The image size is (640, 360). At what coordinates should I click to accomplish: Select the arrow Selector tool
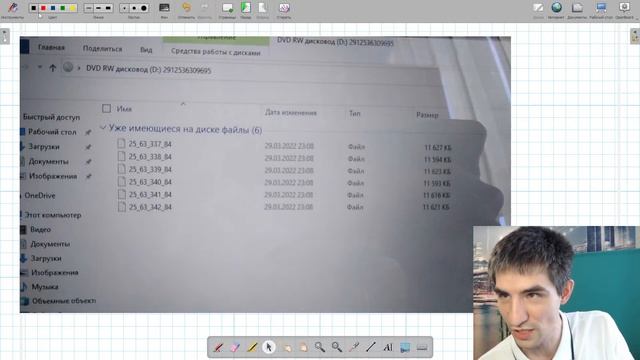[269, 347]
